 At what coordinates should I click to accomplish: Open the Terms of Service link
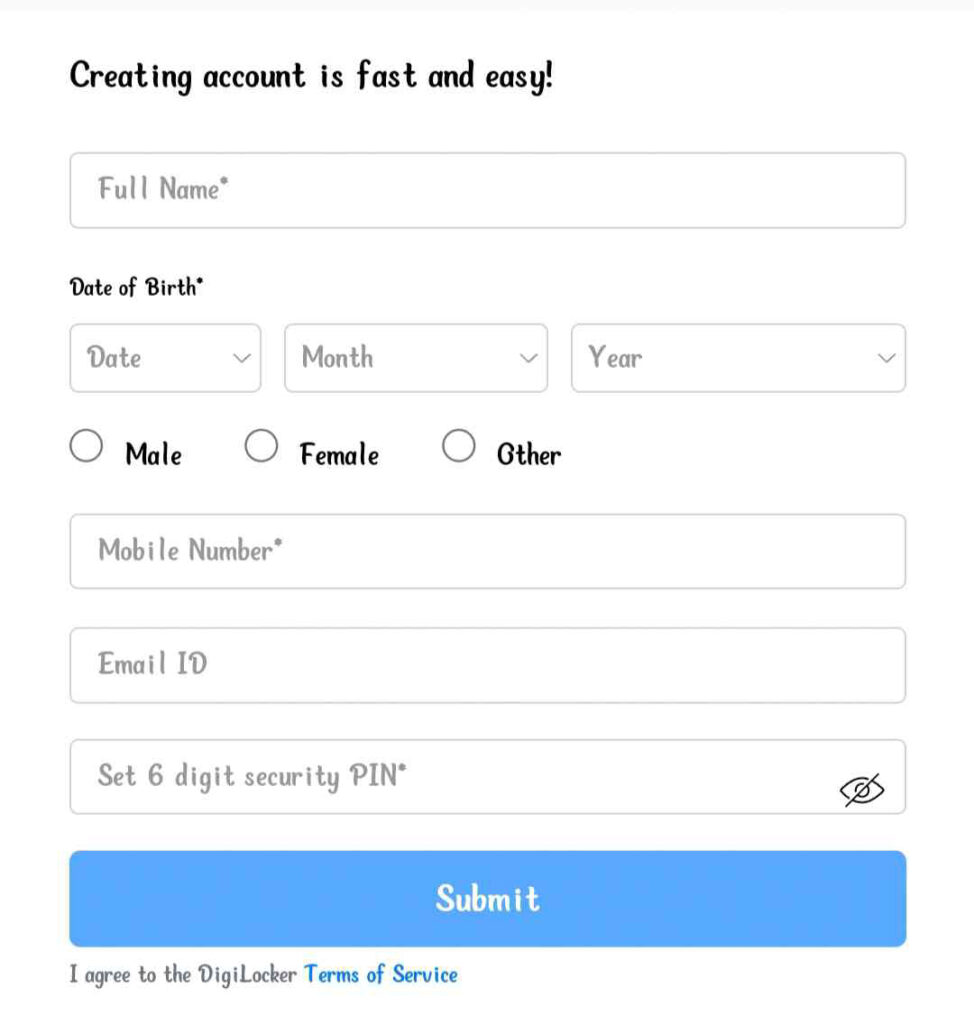coord(381,975)
